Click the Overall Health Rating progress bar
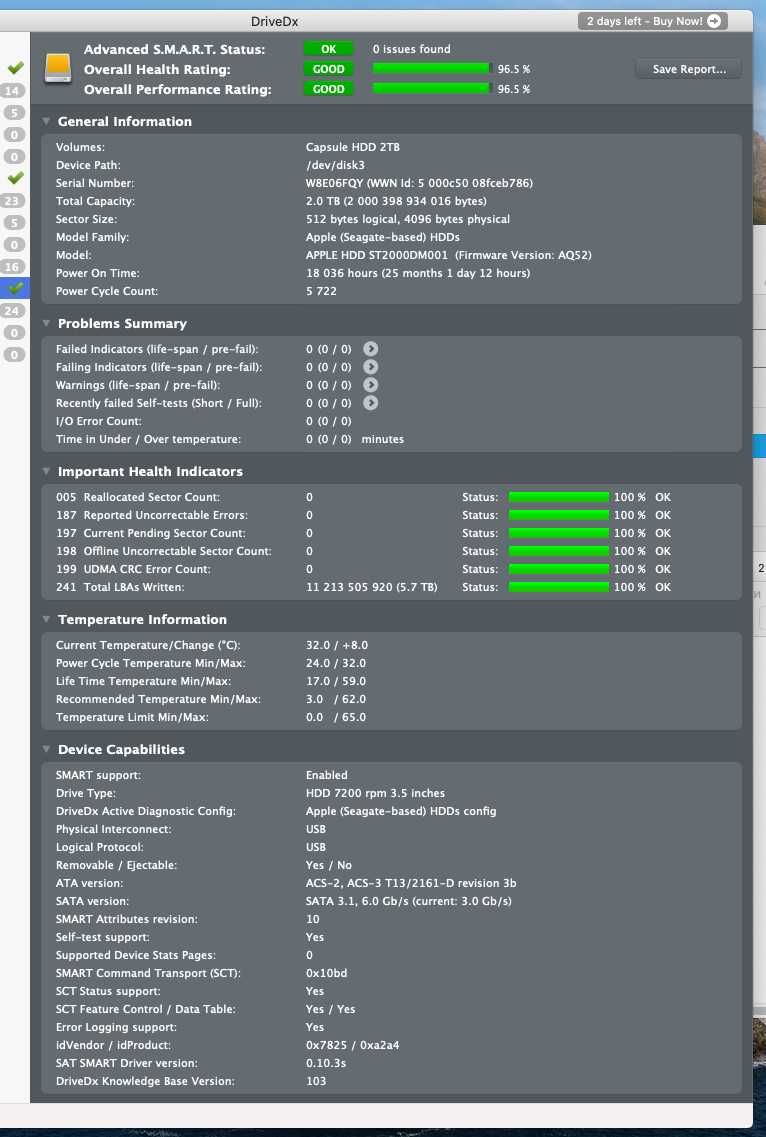 [x=433, y=69]
